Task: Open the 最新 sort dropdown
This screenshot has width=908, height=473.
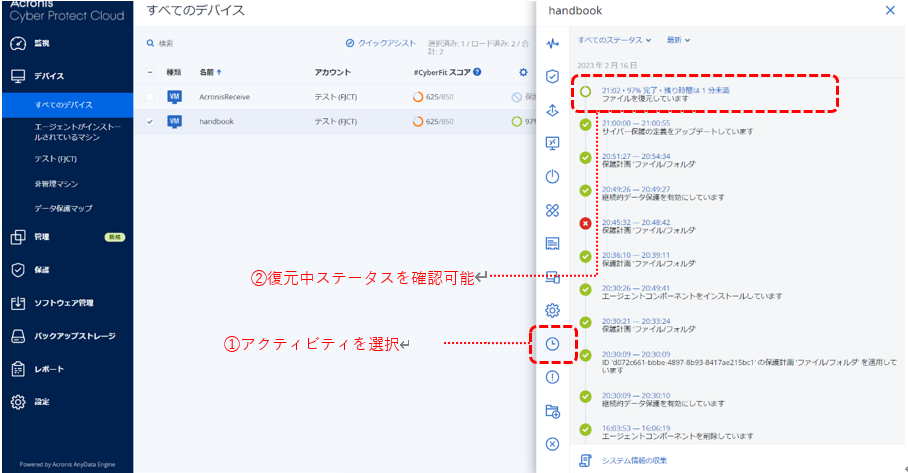Action: pos(678,40)
